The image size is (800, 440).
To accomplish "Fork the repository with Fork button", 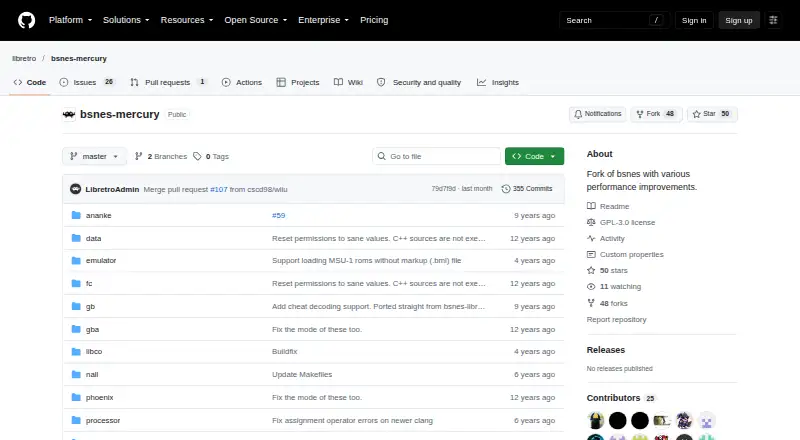I will coord(656,114).
